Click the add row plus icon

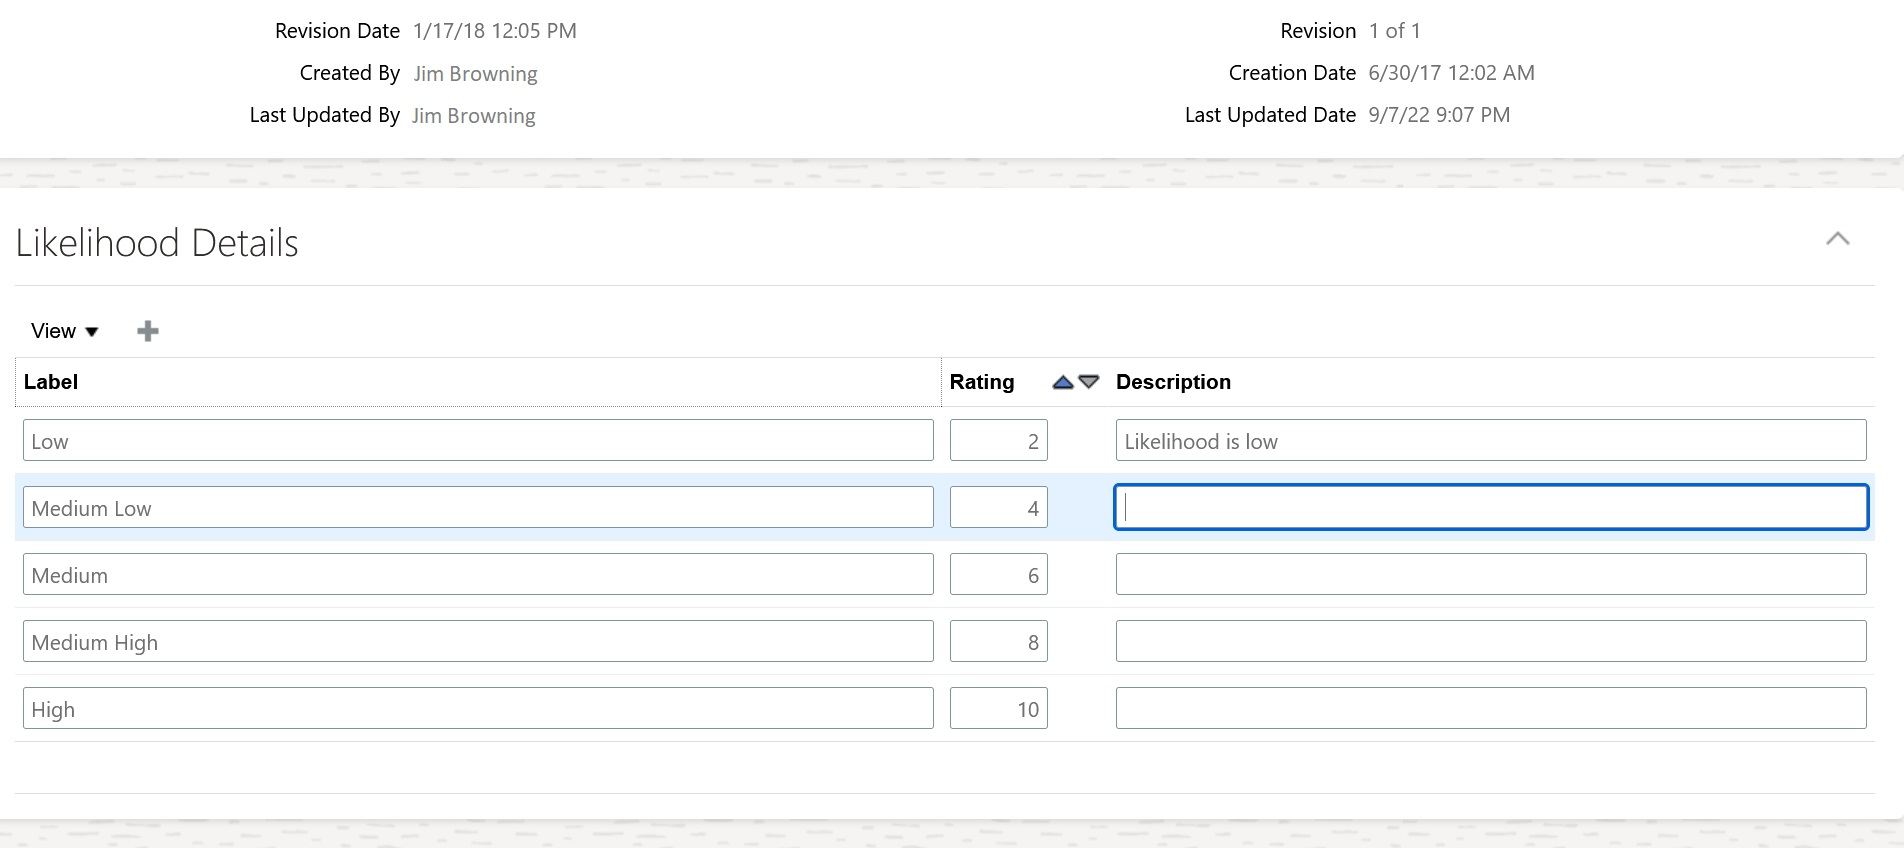tap(148, 331)
